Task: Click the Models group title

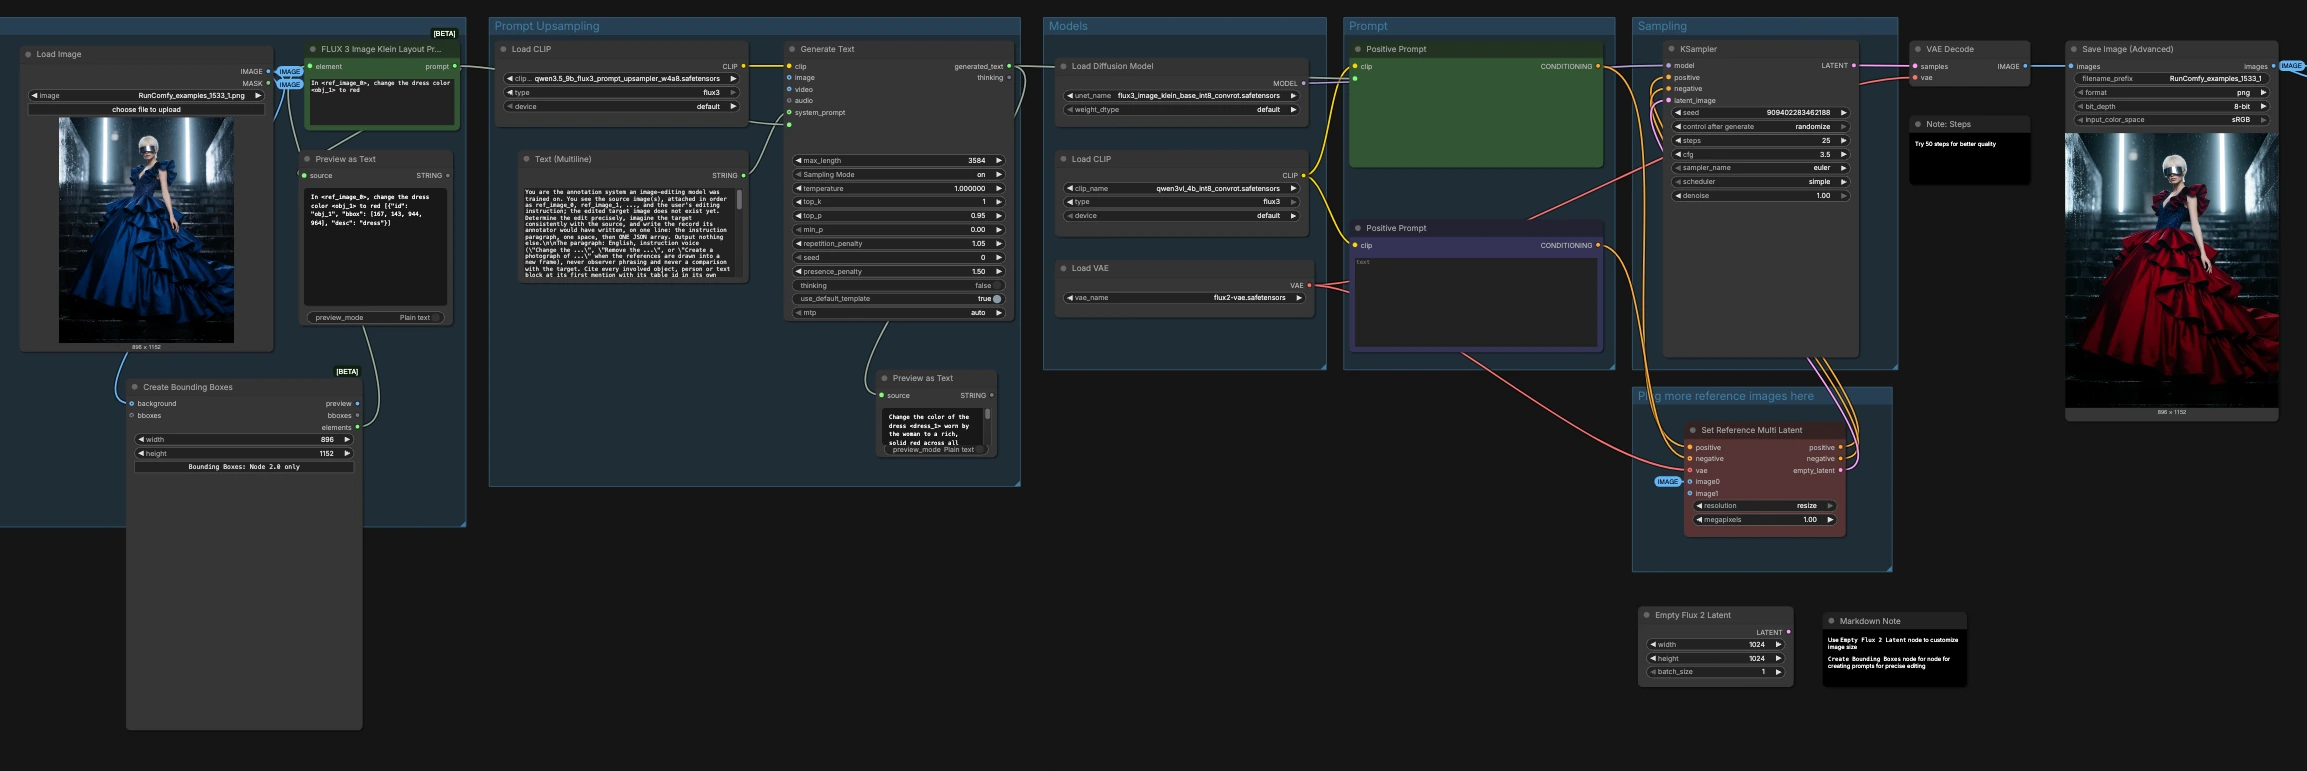Action: (x=1068, y=26)
